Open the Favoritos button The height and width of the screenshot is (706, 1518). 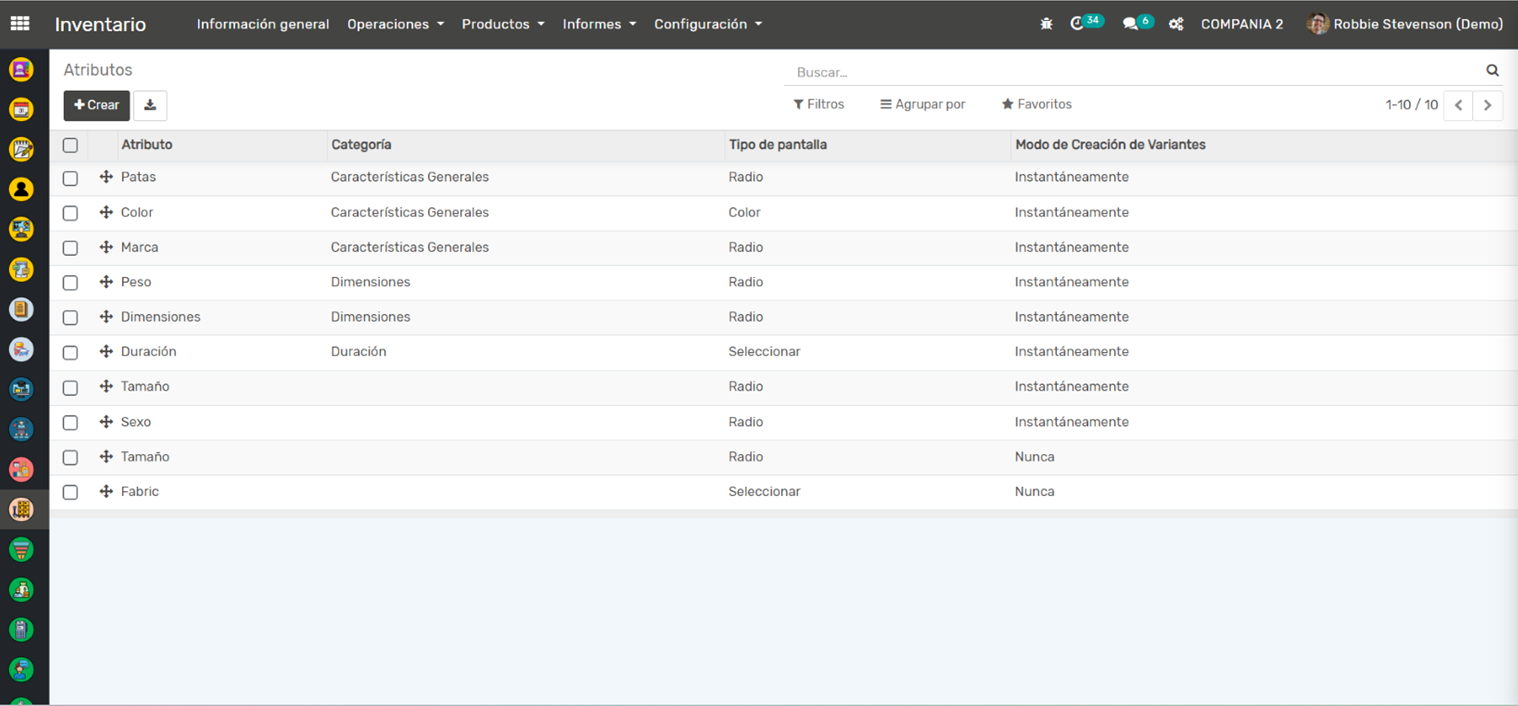point(1036,104)
